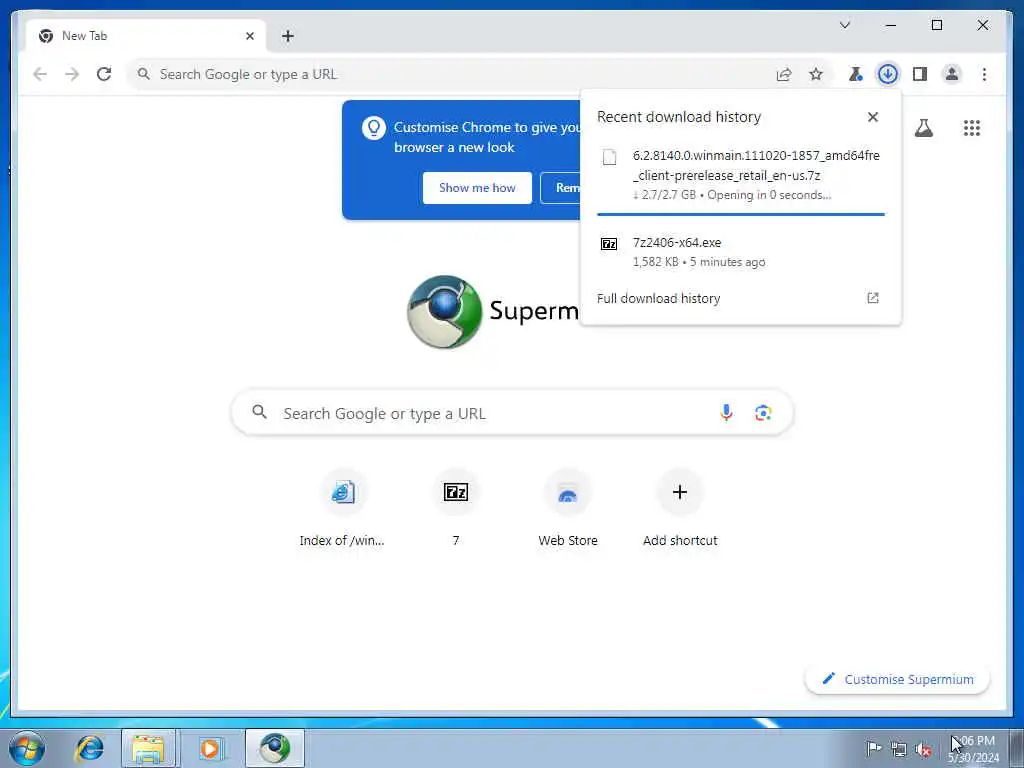Launch Internet Explorer from the taskbar
Viewport: 1024px width, 768px height.
(89, 748)
